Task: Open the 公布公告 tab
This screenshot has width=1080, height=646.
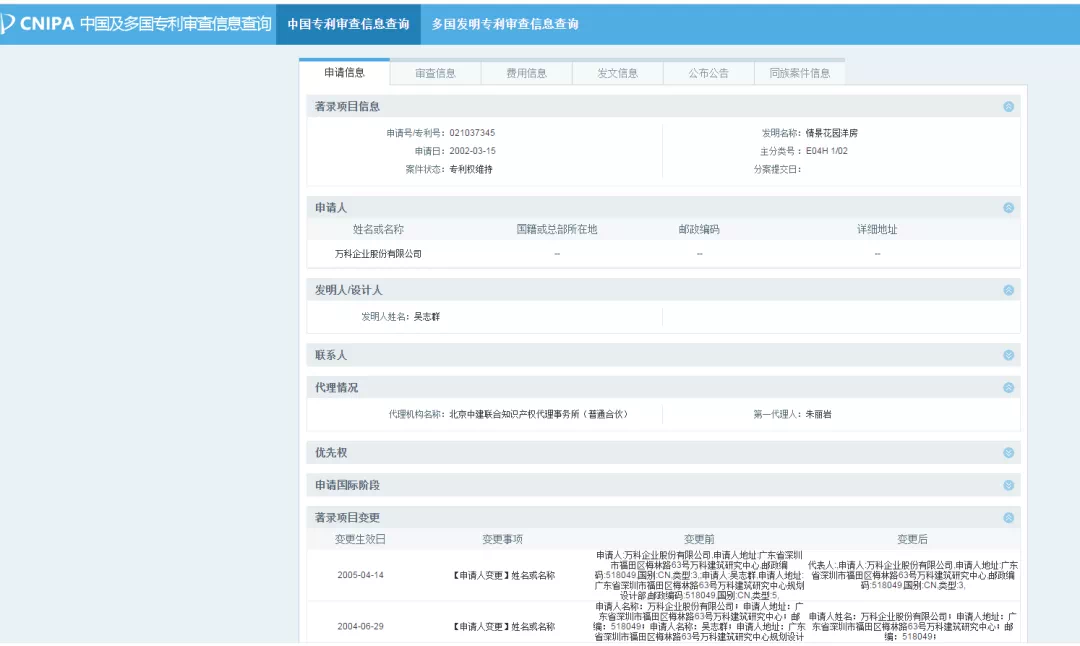Action: 708,73
